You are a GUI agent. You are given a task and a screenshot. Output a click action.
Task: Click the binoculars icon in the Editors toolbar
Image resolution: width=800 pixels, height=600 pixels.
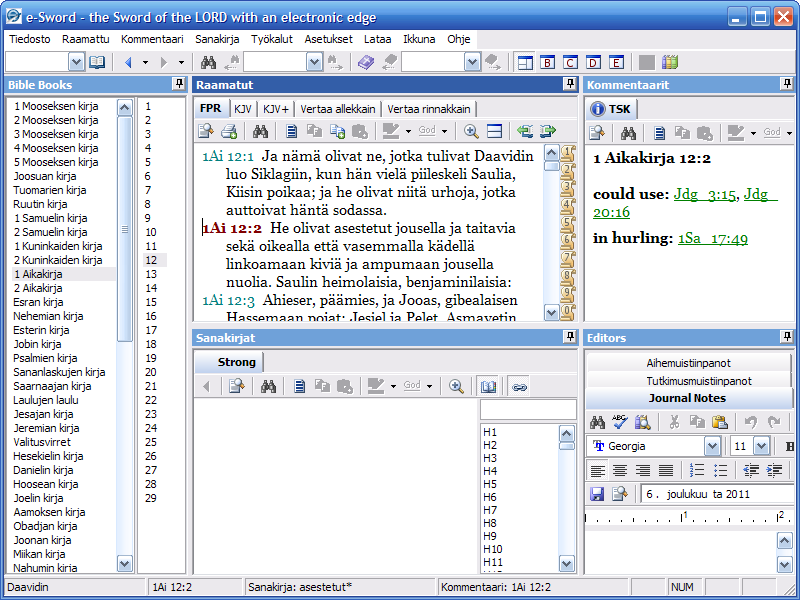[x=597, y=422]
